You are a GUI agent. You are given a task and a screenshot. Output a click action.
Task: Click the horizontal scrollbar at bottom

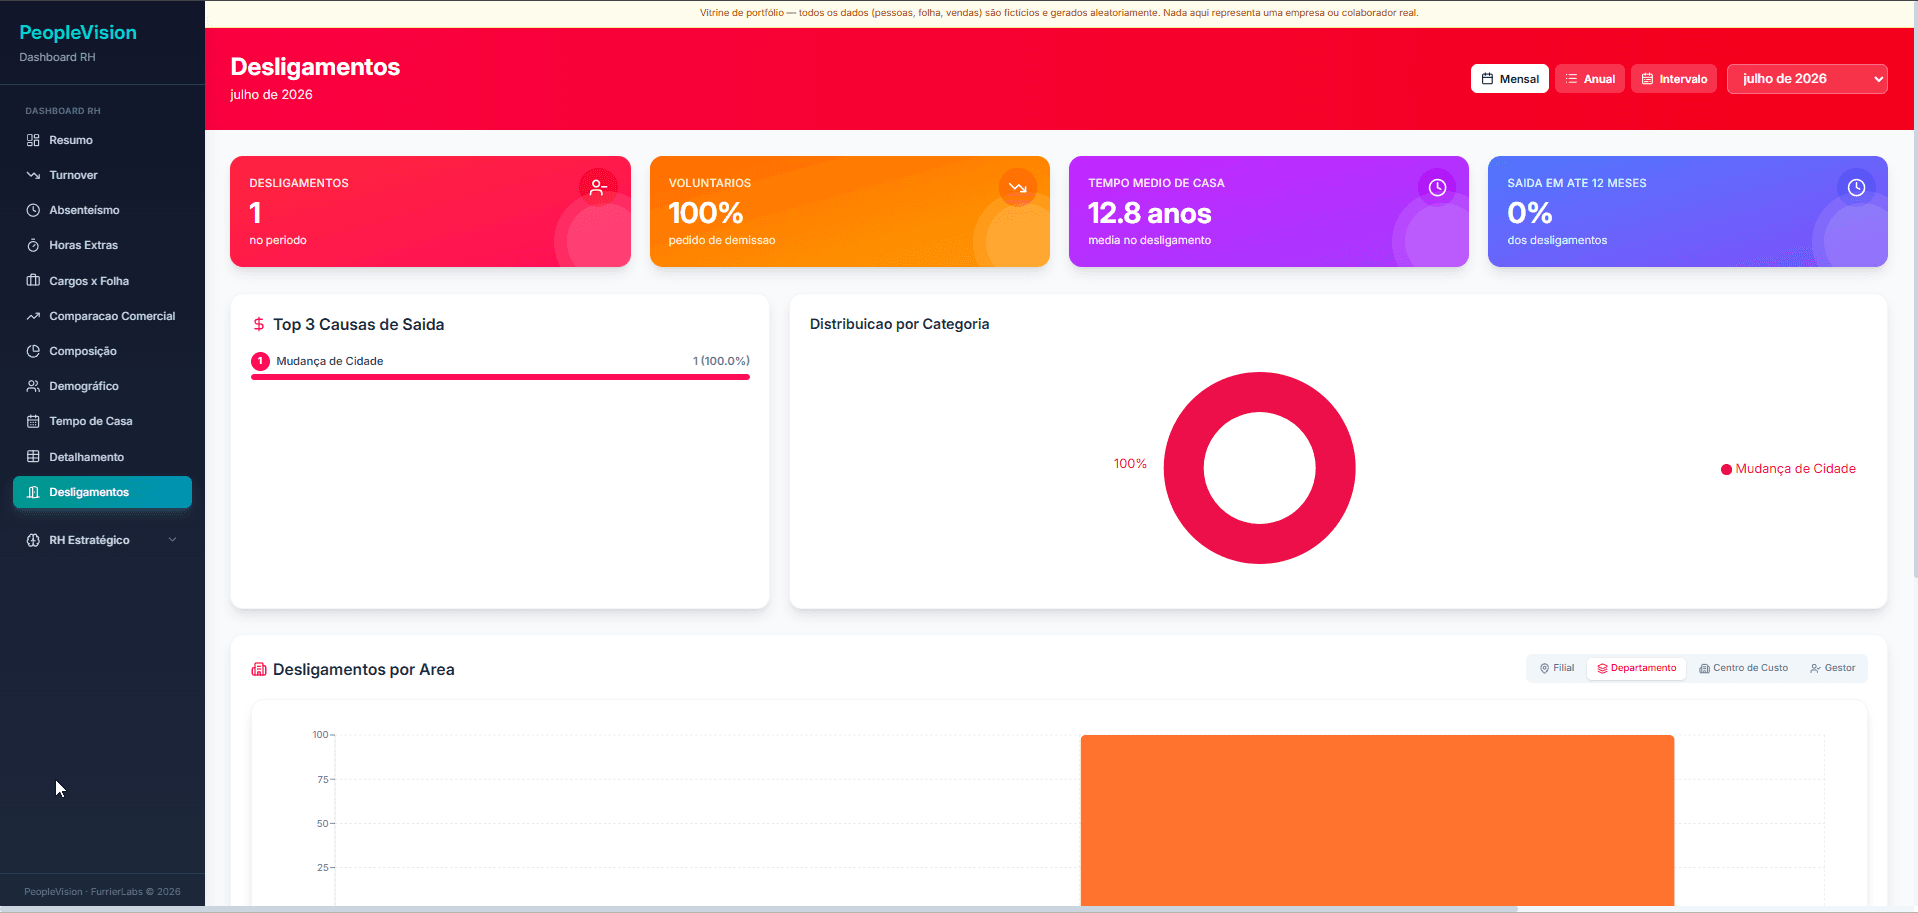pyautogui.click(x=758, y=909)
